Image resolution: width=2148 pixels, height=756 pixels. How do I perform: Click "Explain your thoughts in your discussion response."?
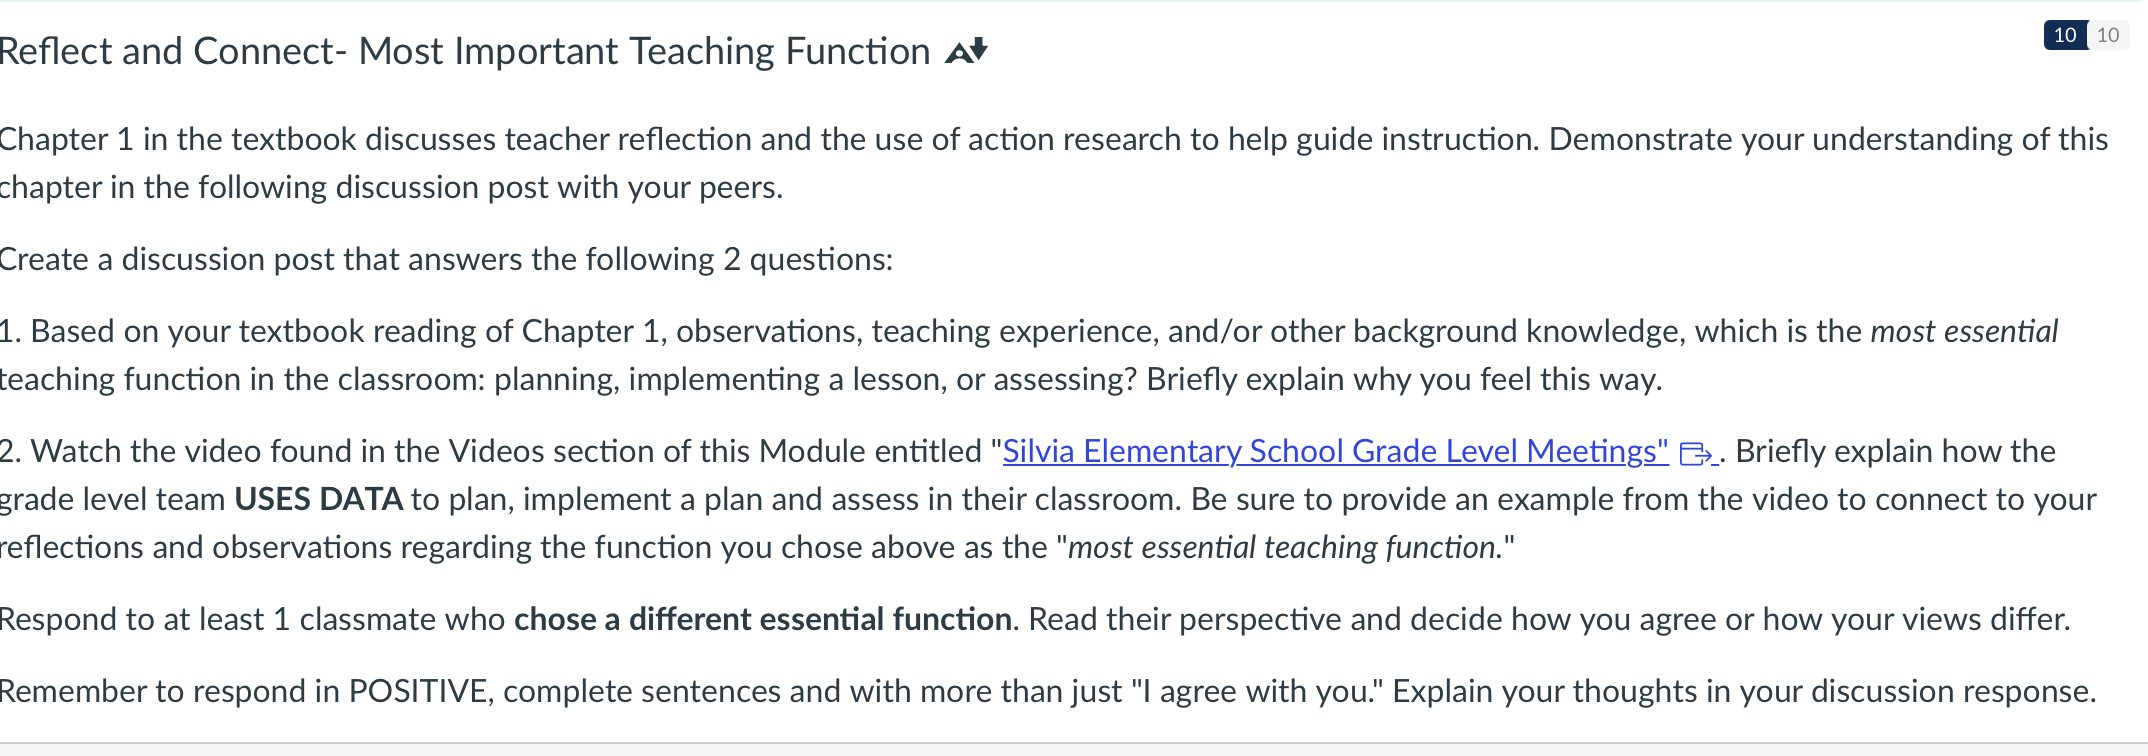point(1744,691)
